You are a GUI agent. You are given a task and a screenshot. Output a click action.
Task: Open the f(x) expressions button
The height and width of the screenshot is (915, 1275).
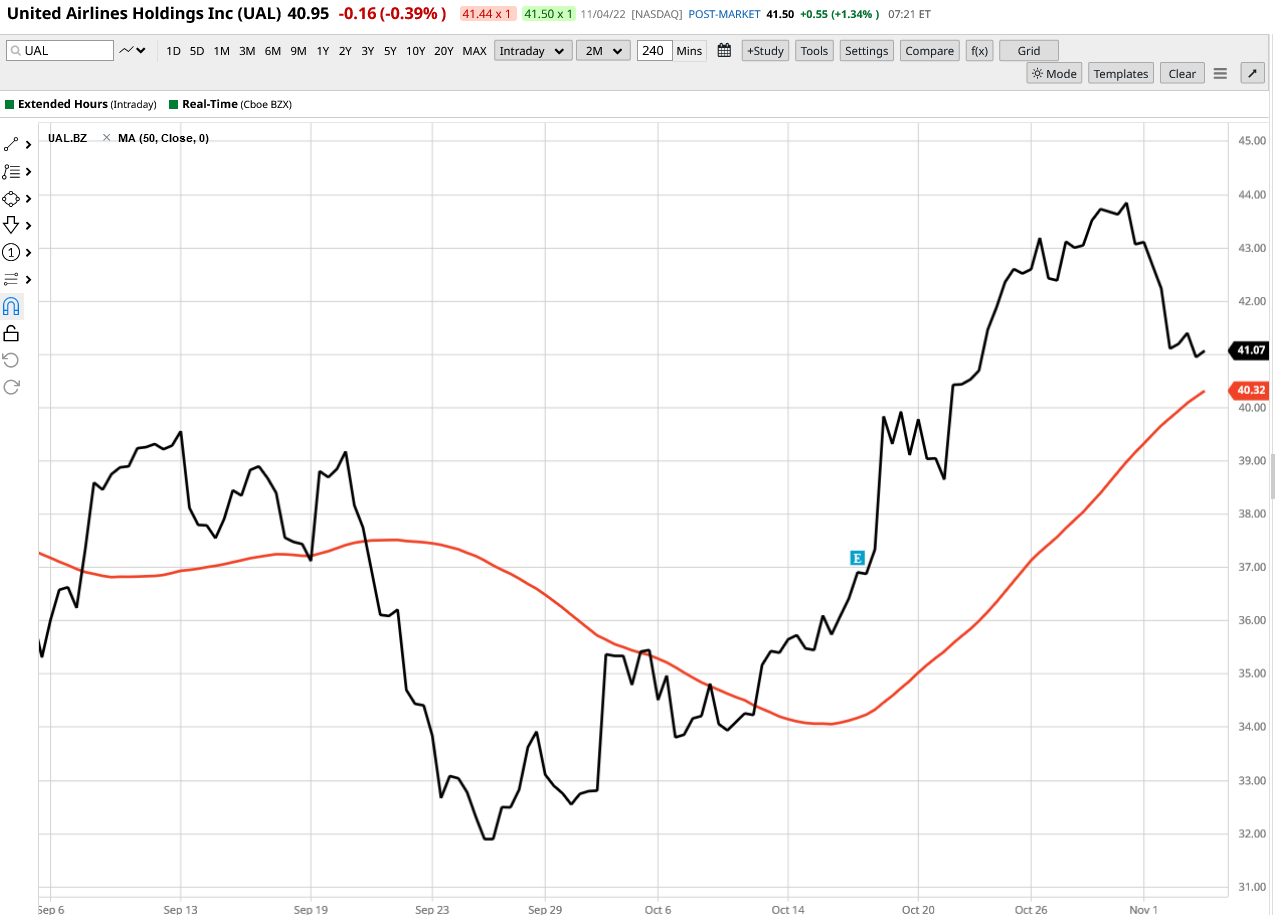coord(979,50)
